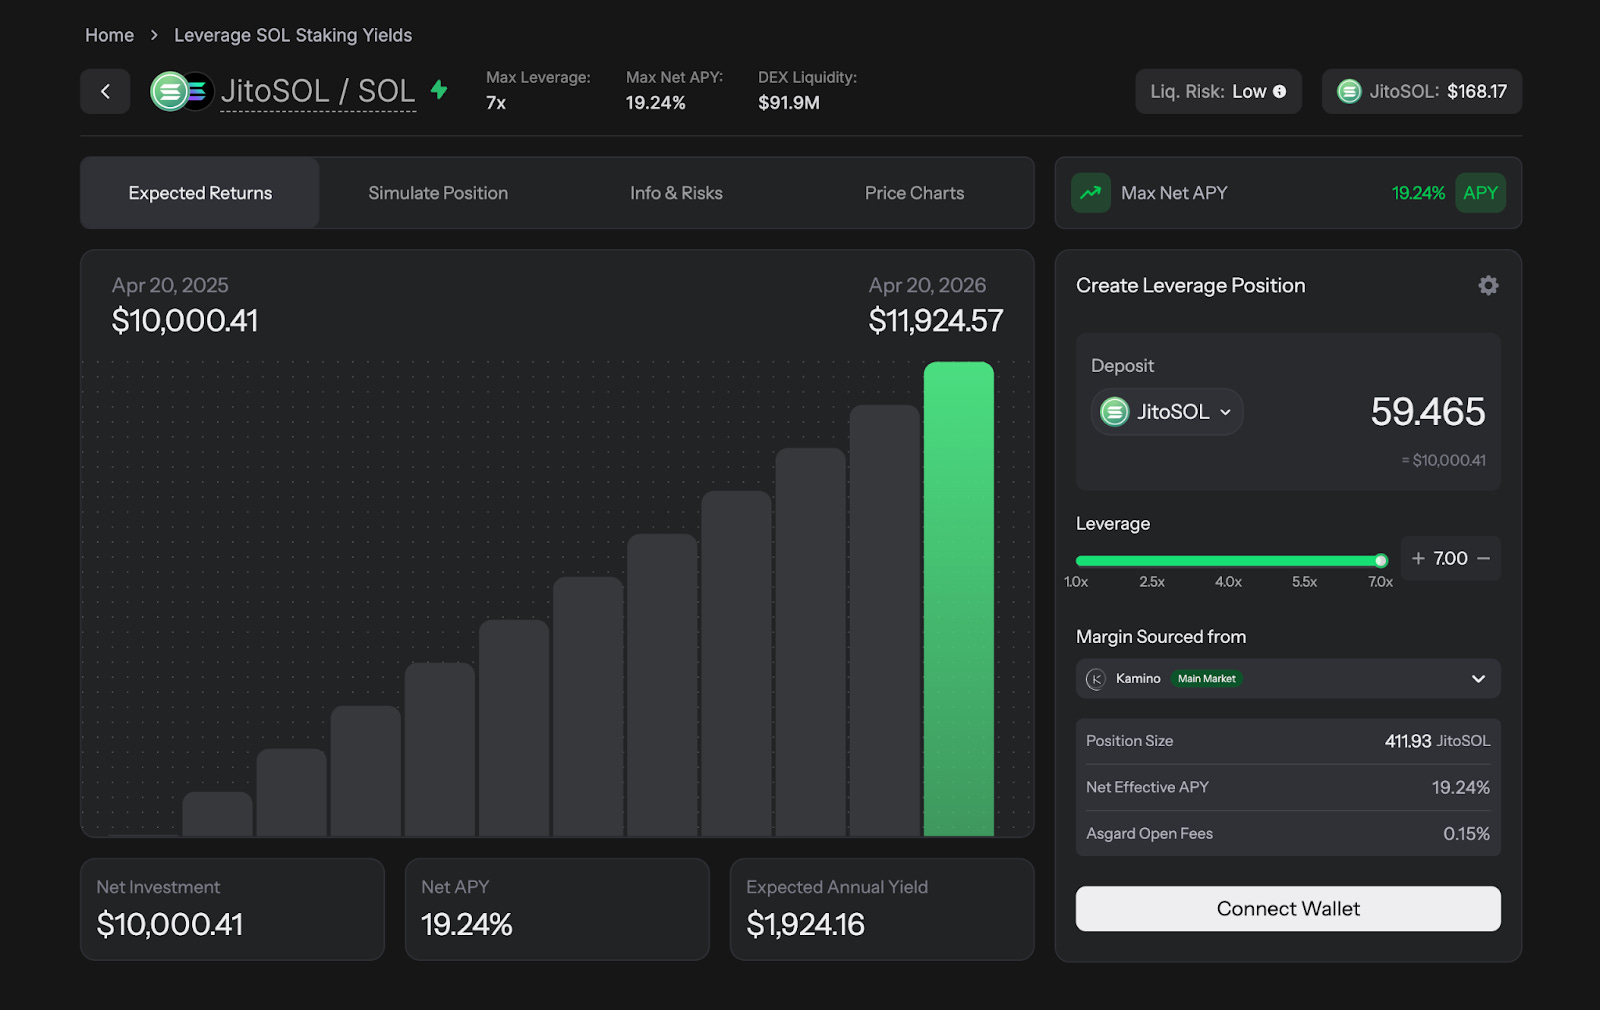Click the 7.00 leverage value field
This screenshot has width=1600, height=1010.
point(1450,558)
